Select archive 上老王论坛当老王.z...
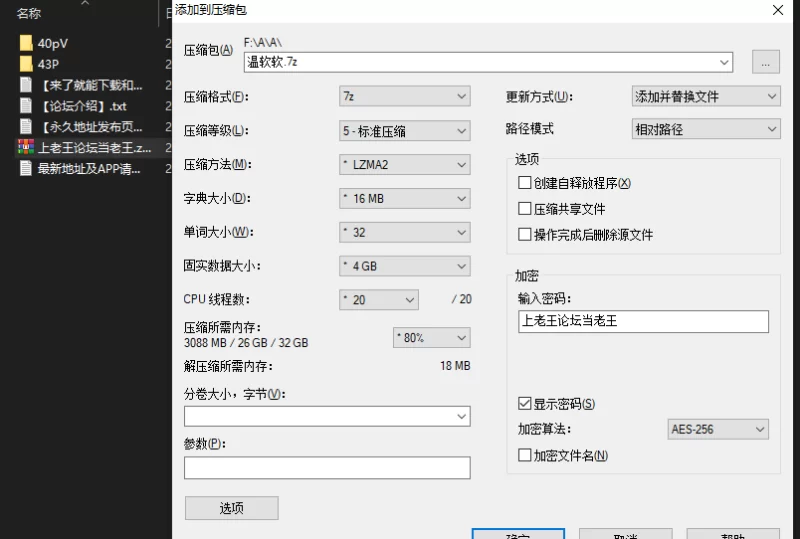800x539 pixels. 94,148
